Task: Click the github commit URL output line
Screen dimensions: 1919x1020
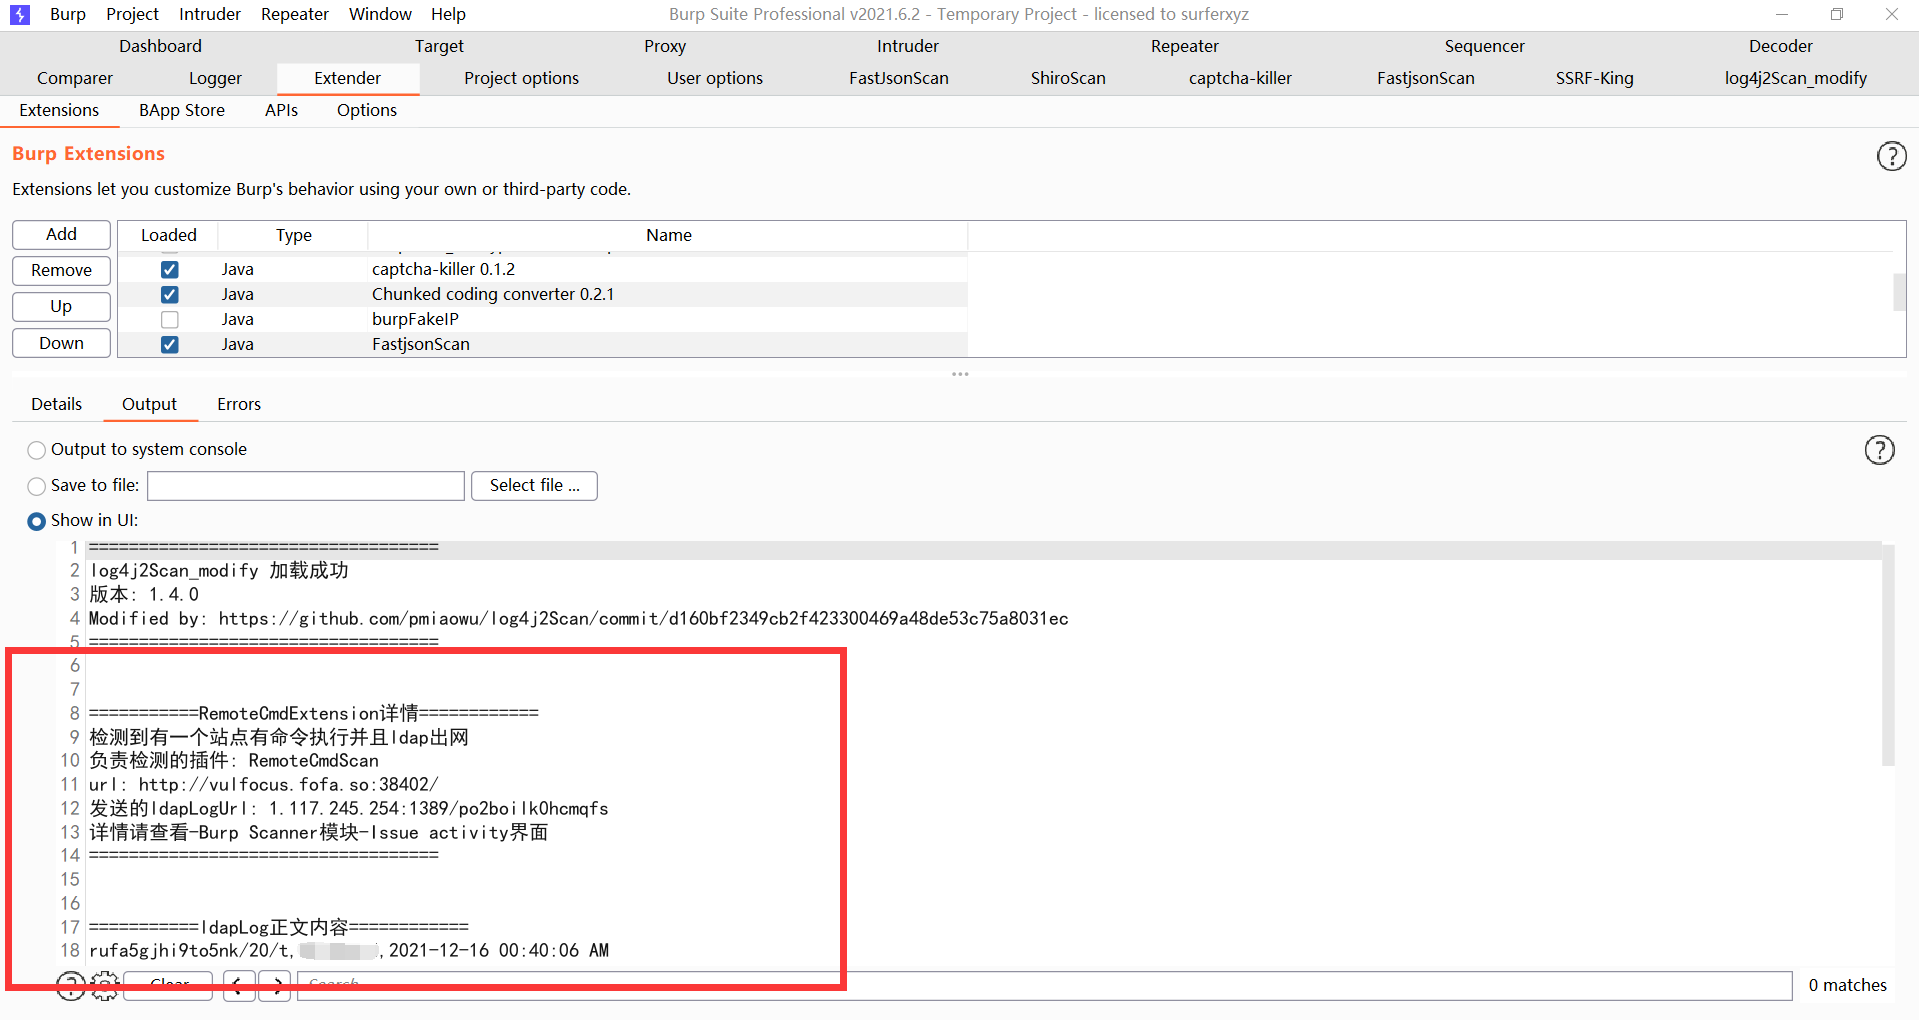Action: [x=579, y=618]
